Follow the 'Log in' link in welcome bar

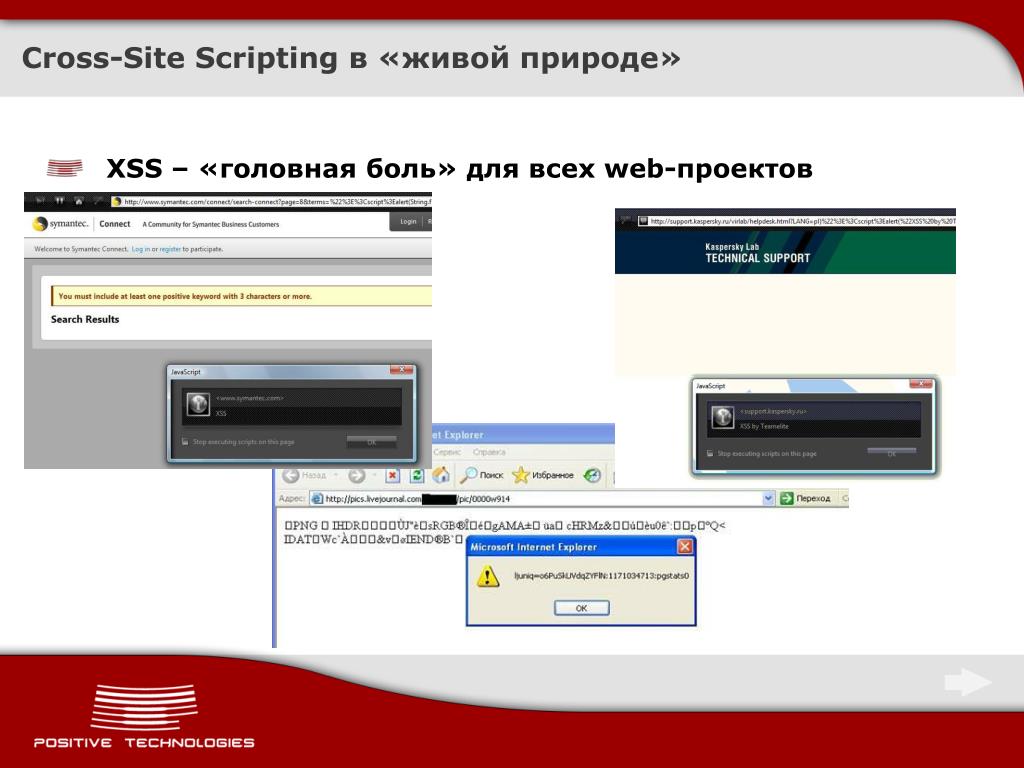coord(140,249)
